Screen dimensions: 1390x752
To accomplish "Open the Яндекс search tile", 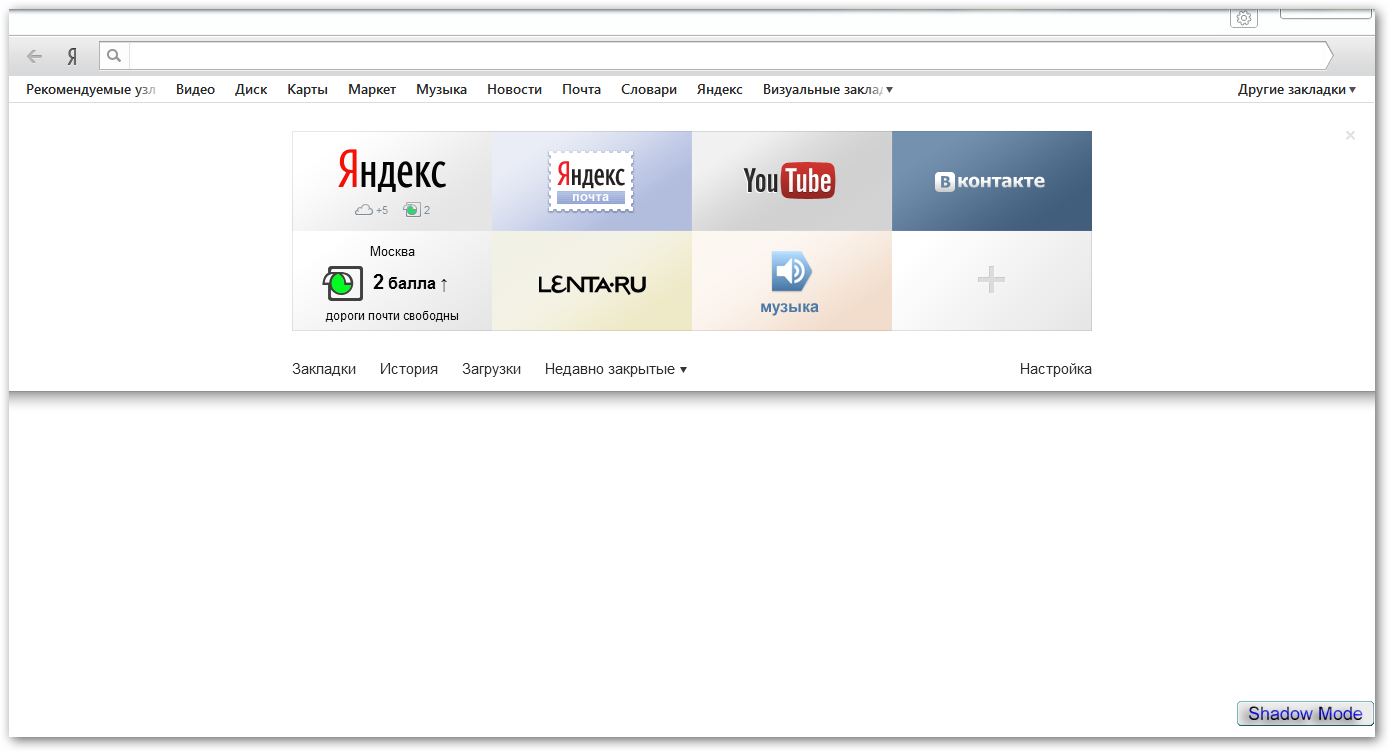I will point(392,181).
